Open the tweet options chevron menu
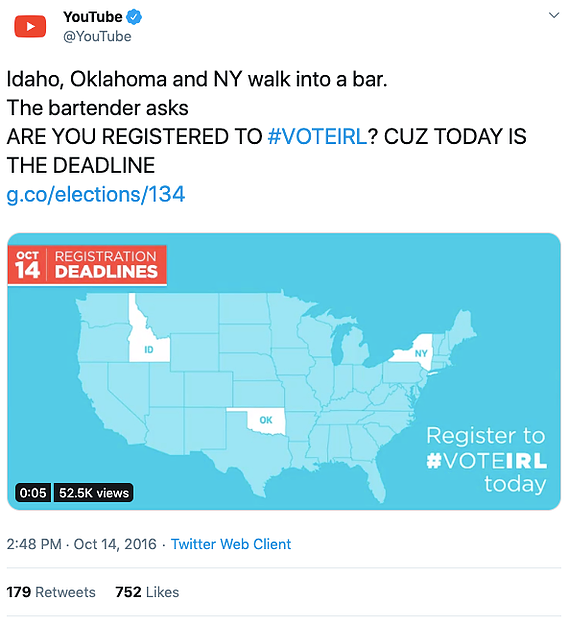The width and height of the screenshot is (569, 626). tap(553, 16)
